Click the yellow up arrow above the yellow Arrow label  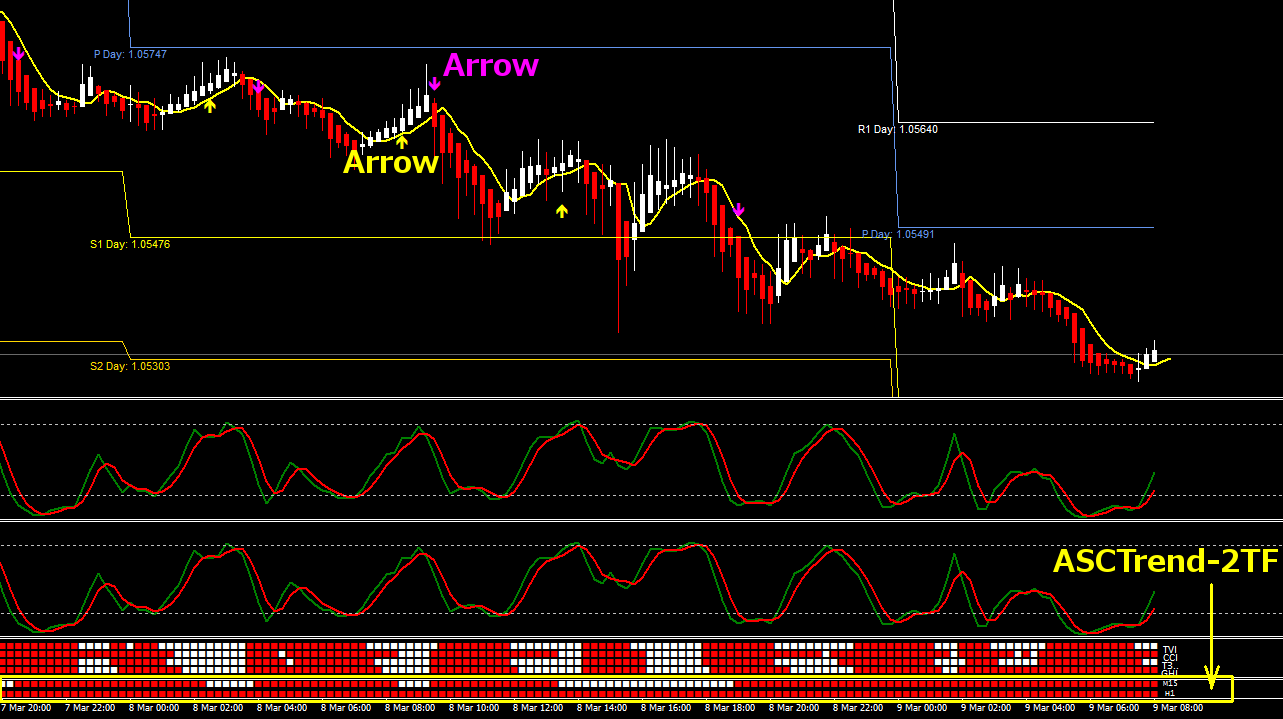tap(401, 140)
